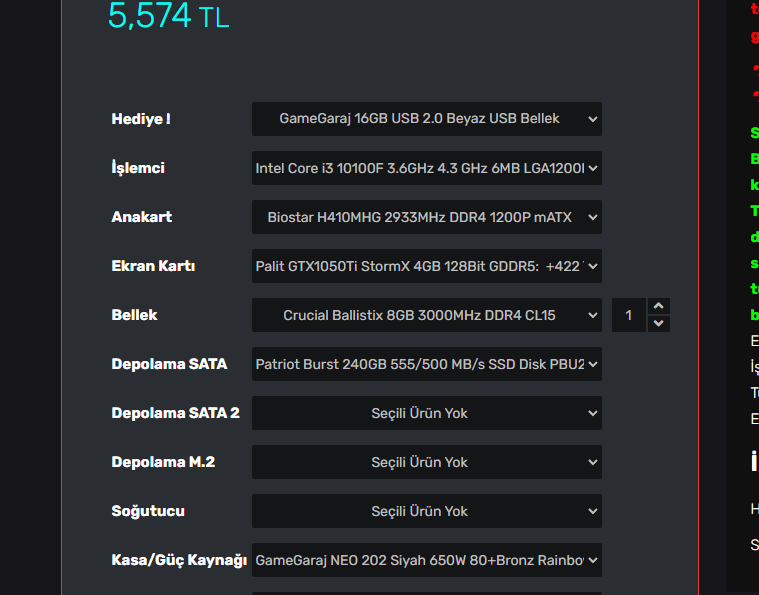759x595 pixels.
Task: Click the chevron arrow on Anakart dropdown
Action: (593, 217)
